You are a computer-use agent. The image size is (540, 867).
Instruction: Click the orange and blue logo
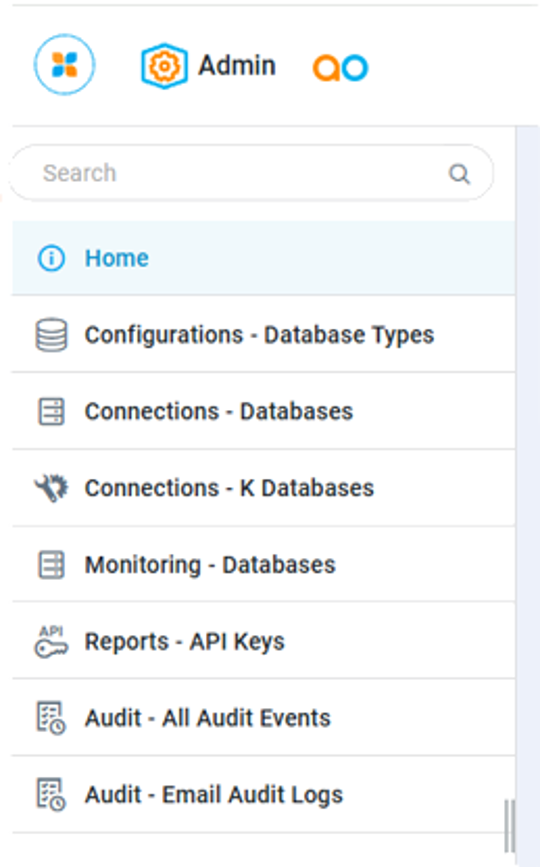tap(340, 68)
